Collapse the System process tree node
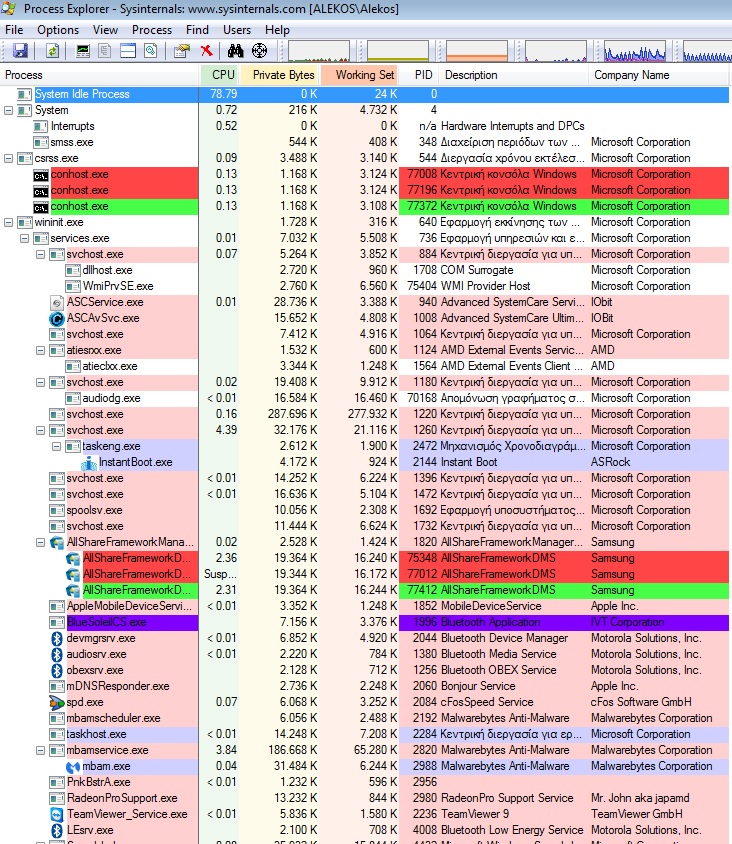This screenshot has height=844, width=732. click(x=8, y=110)
